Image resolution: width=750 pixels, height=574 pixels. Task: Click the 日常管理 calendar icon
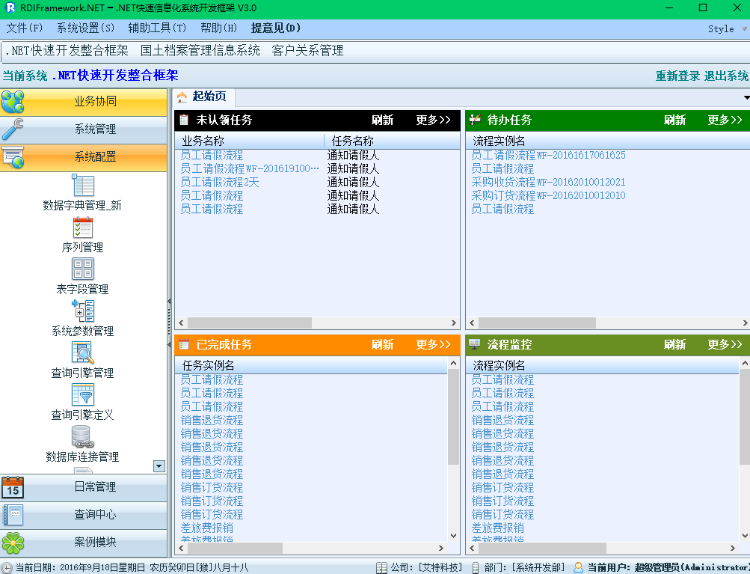click(12, 488)
